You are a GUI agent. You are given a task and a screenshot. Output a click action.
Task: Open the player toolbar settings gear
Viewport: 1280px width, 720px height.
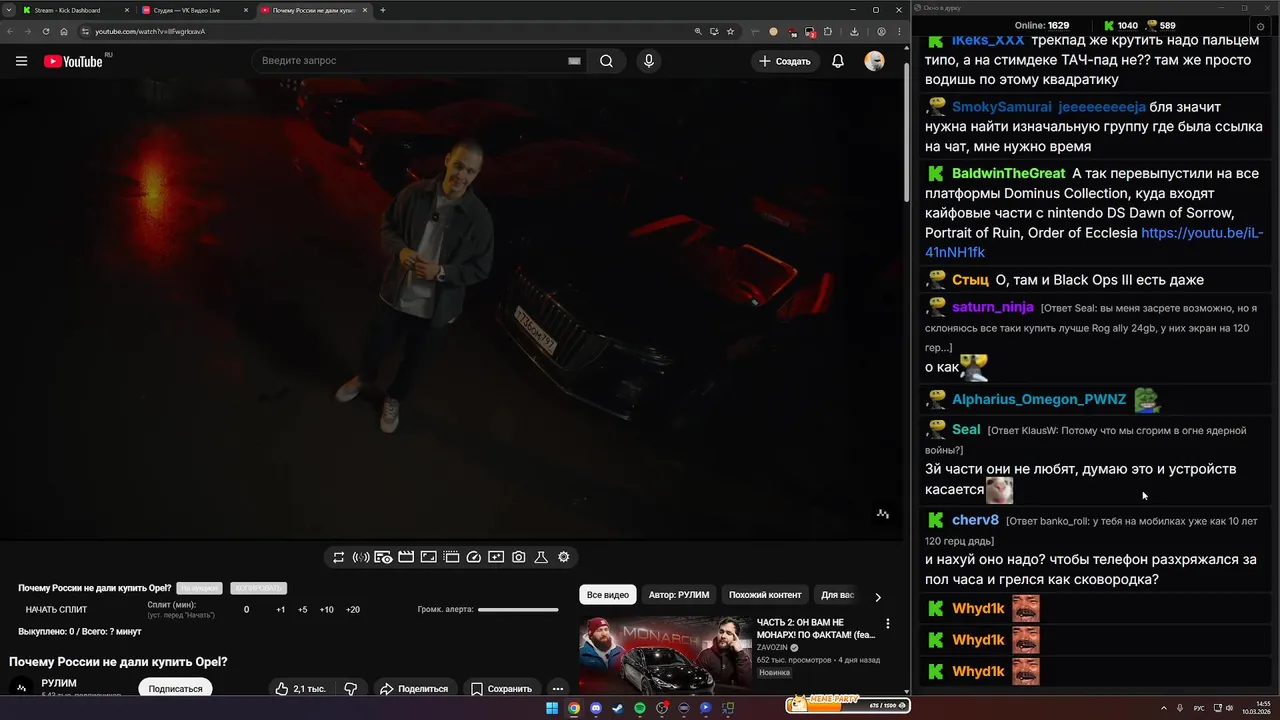click(x=564, y=557)
